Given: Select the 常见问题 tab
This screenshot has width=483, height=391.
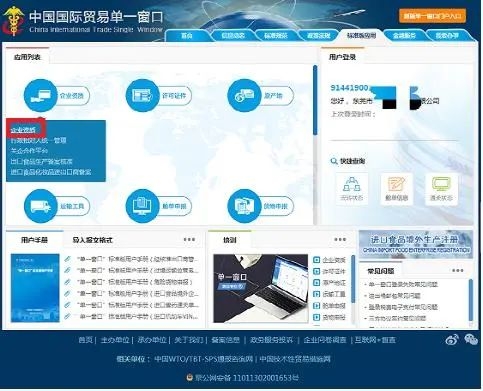Looking at the screenshot, I should click(380, 271).
